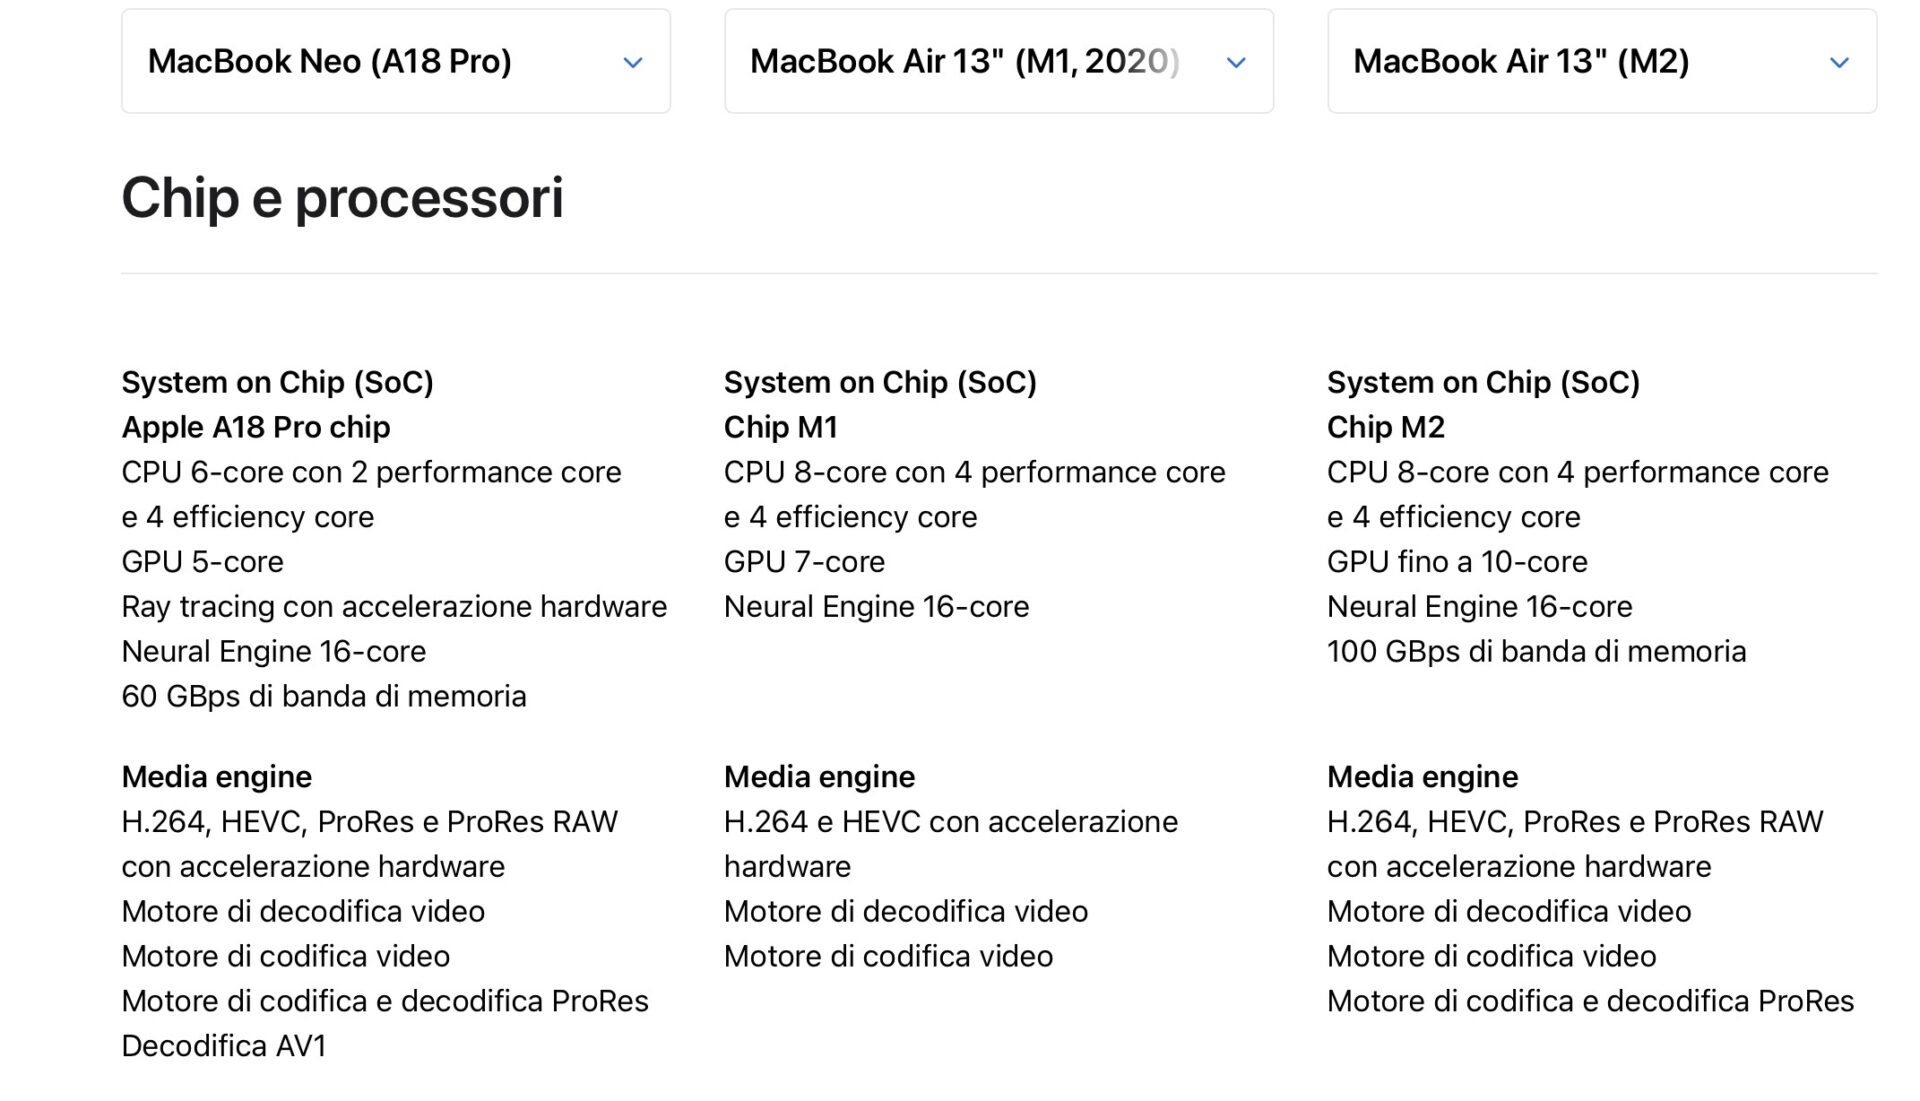Click "60 GBps di banda di memoria" text

tap(323, 697)
